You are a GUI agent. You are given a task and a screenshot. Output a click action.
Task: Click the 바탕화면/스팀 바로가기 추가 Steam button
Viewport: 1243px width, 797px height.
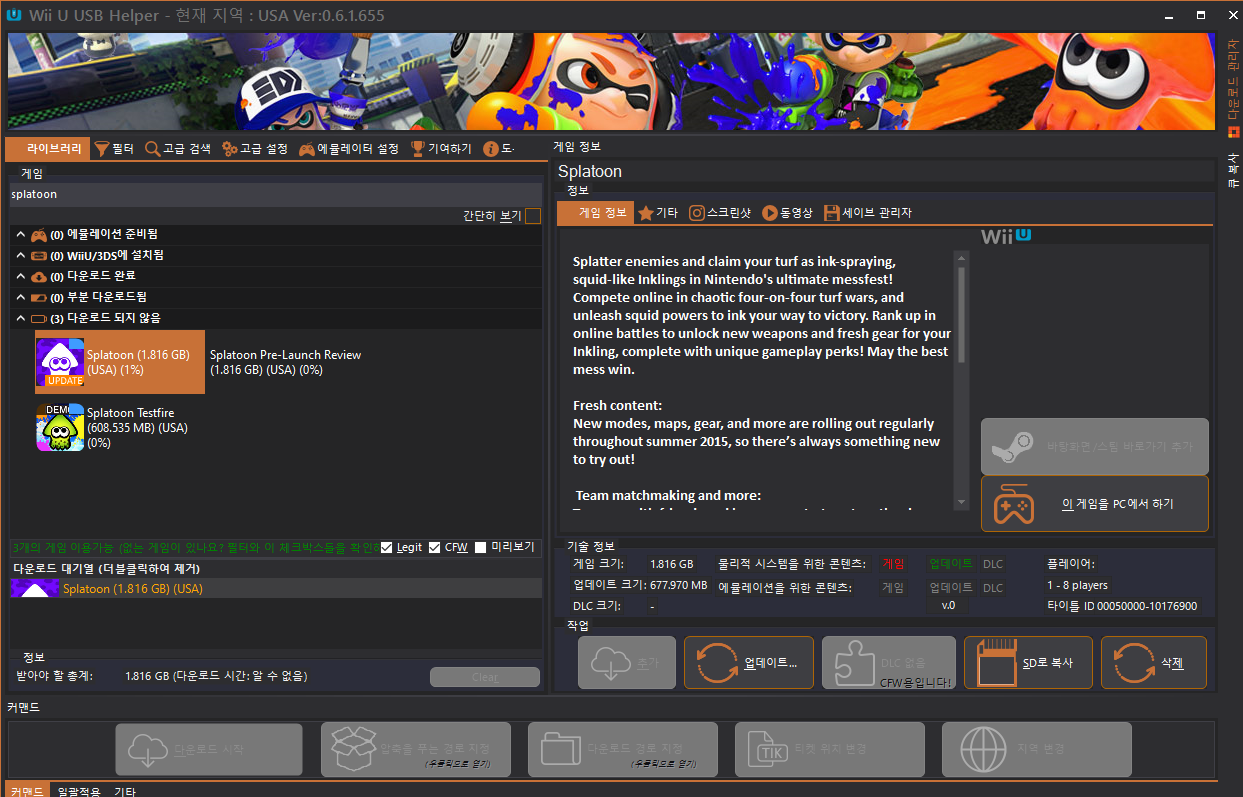coord(1095,447)
